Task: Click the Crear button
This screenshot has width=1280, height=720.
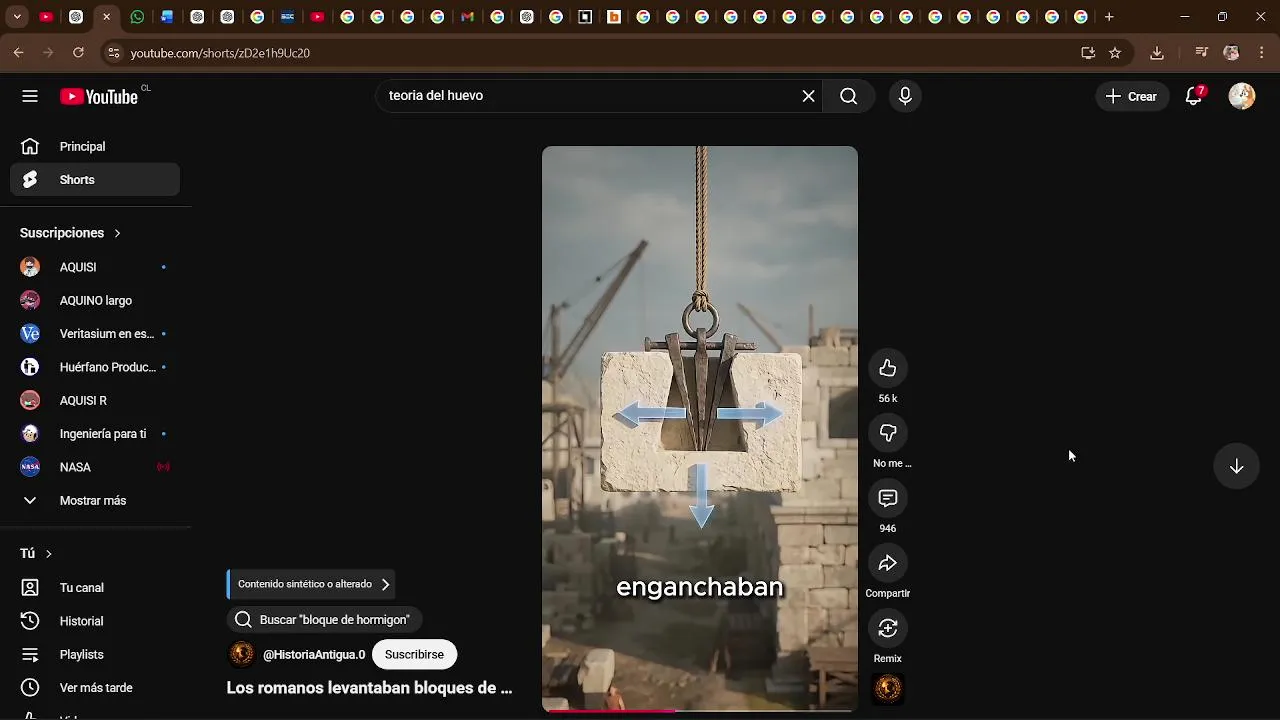Action: point(1132,96)
